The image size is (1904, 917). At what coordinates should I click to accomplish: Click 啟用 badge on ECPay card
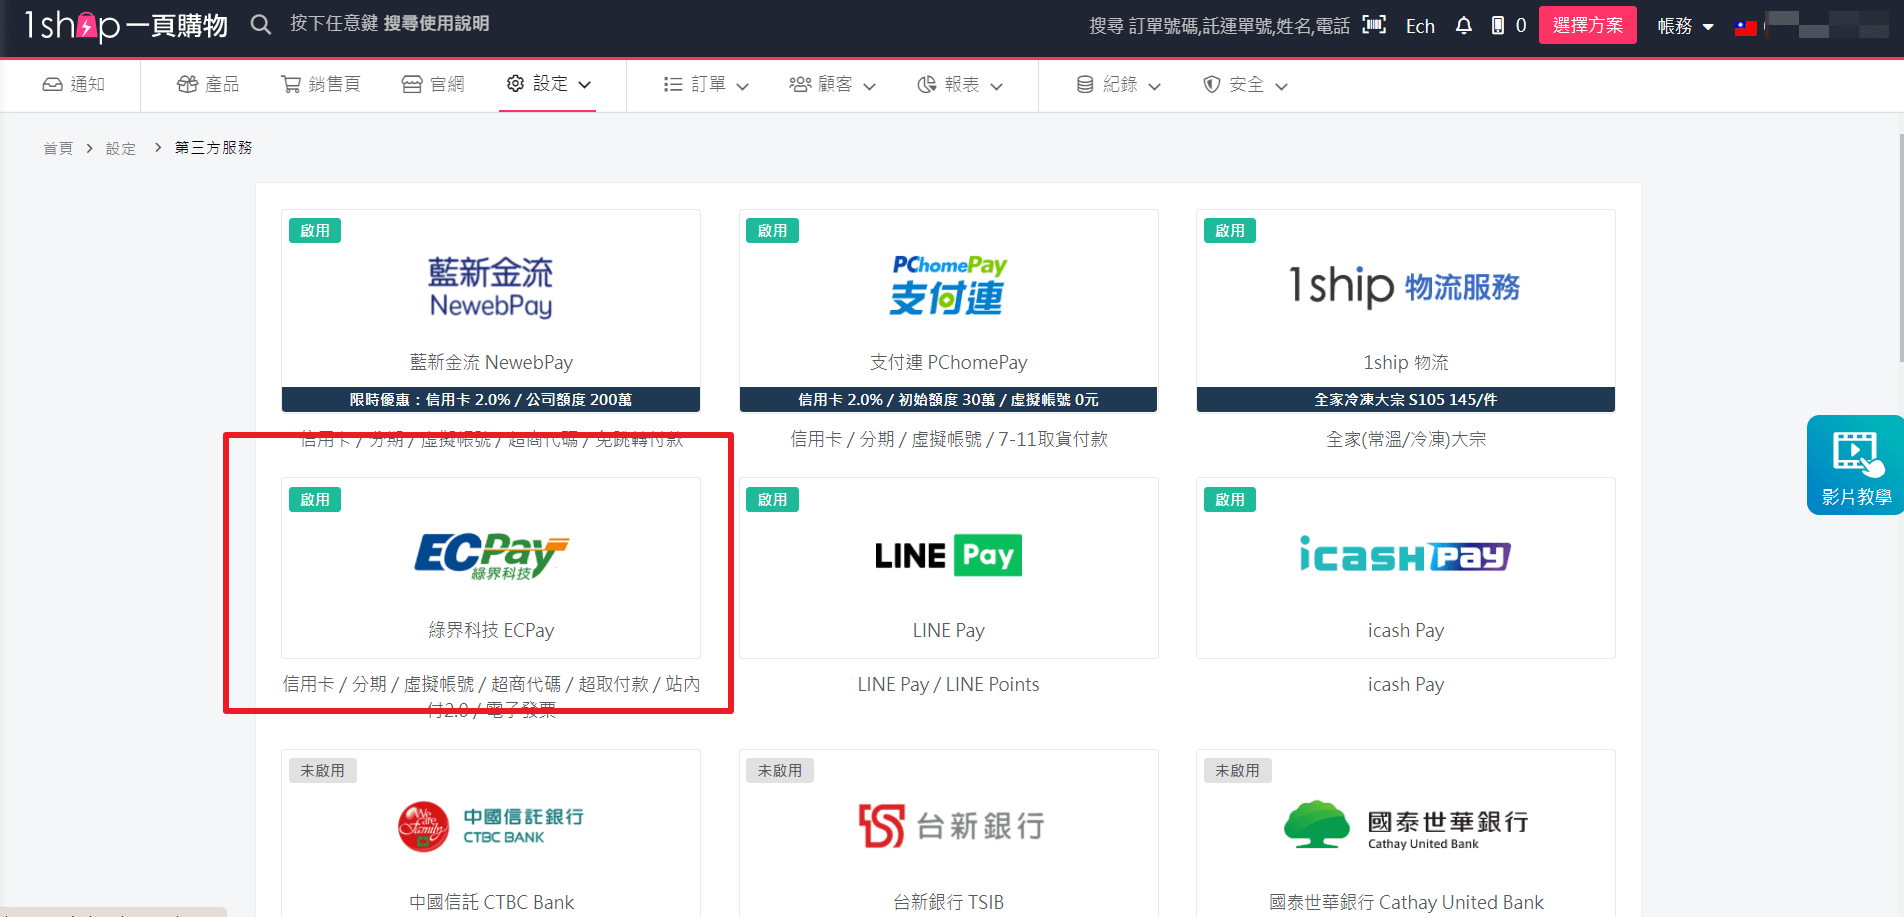pos(315,500)
